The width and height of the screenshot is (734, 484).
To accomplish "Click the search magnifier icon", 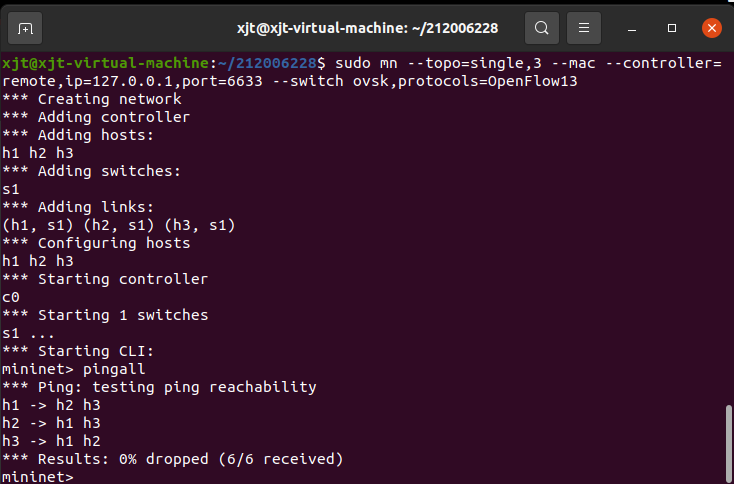I will [541, 27].
